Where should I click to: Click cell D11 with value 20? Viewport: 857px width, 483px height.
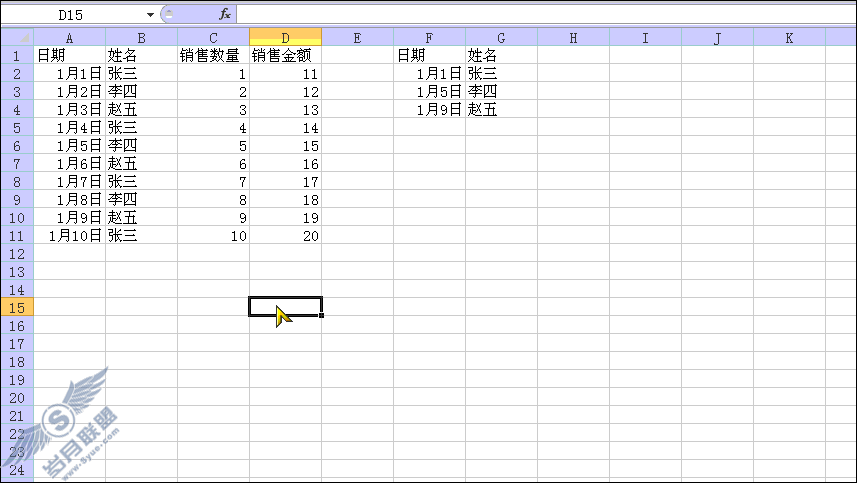(x=285, y=235)
